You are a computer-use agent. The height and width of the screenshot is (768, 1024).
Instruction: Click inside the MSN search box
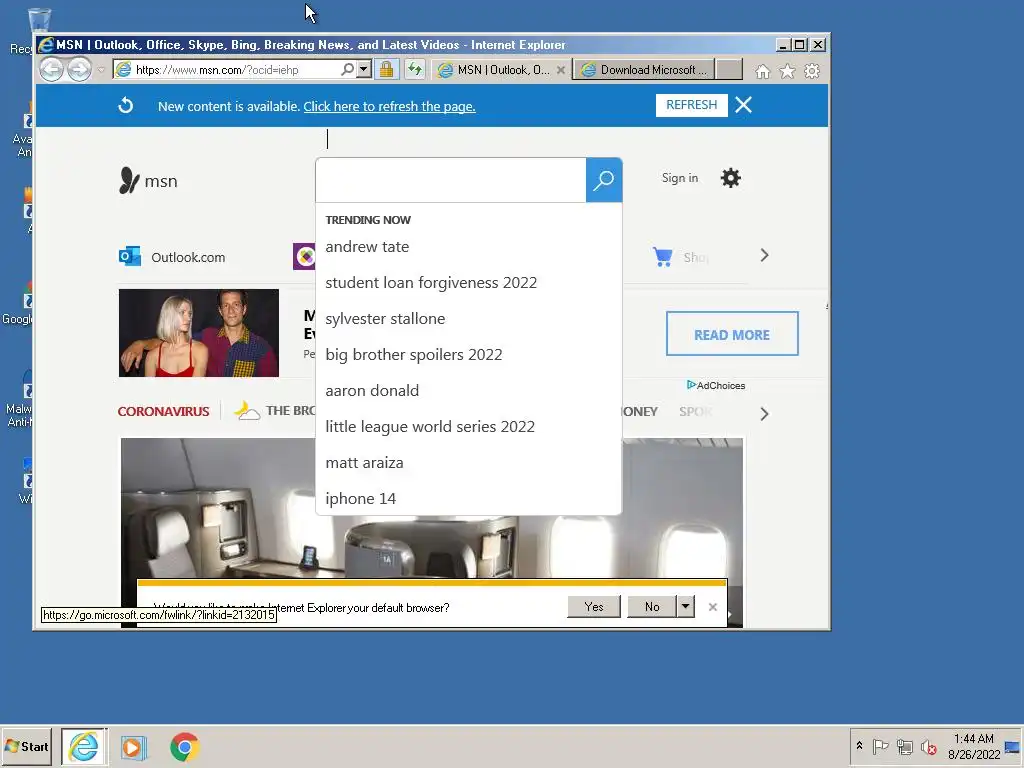pyautogui.click(x=451, y=180)
